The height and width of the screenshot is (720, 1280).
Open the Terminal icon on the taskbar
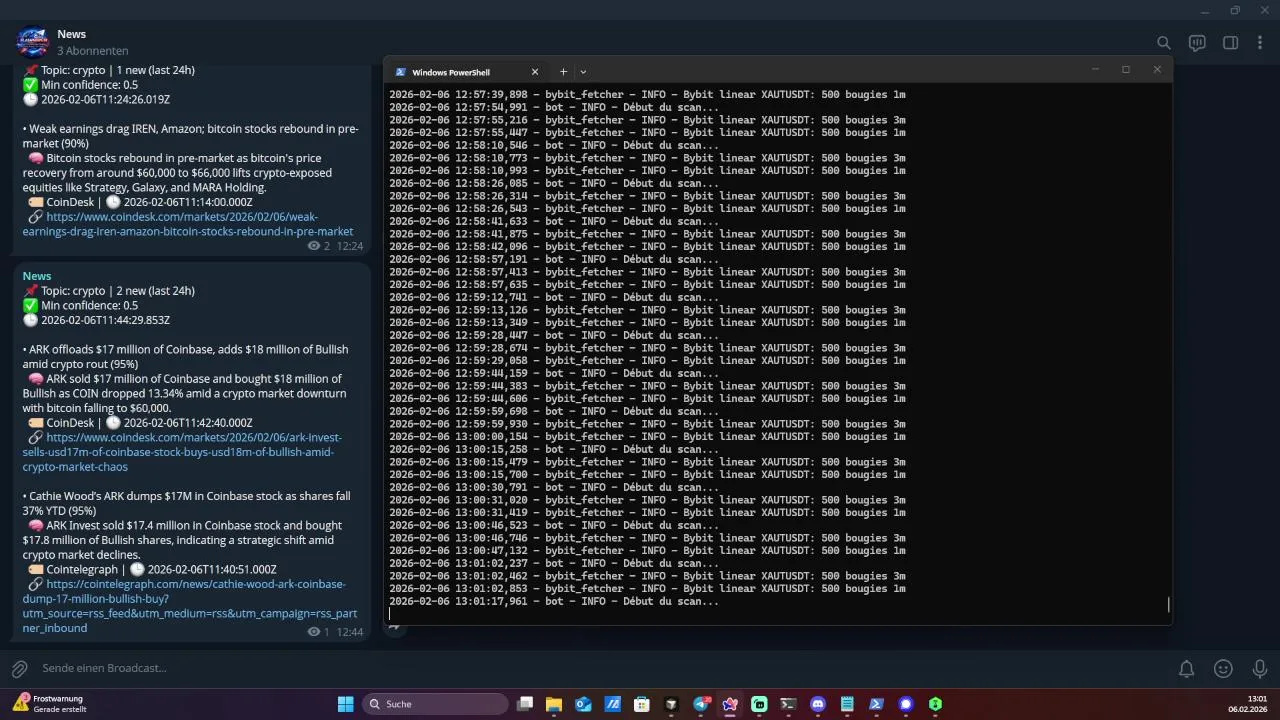[x=788, y=704]
